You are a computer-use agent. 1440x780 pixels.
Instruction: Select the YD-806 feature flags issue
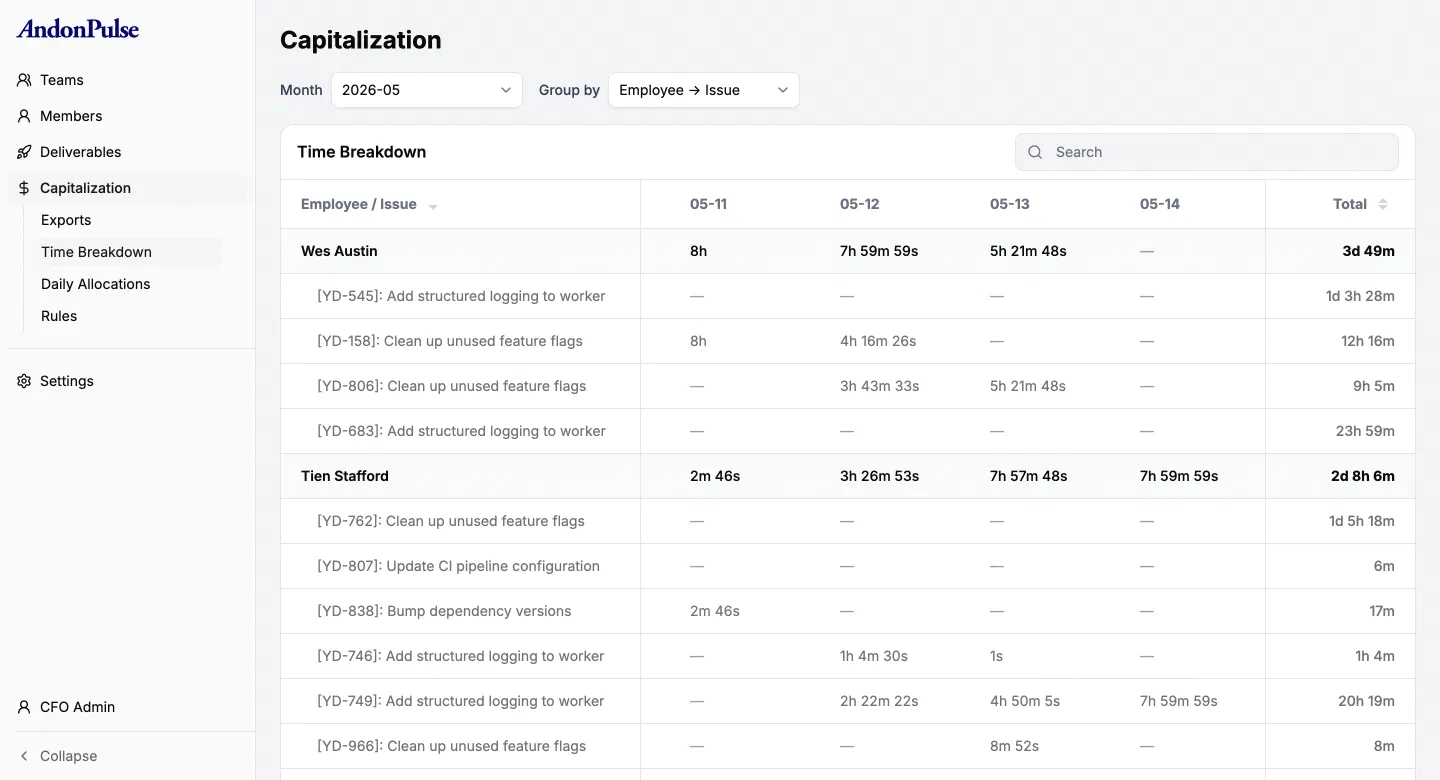452,386
